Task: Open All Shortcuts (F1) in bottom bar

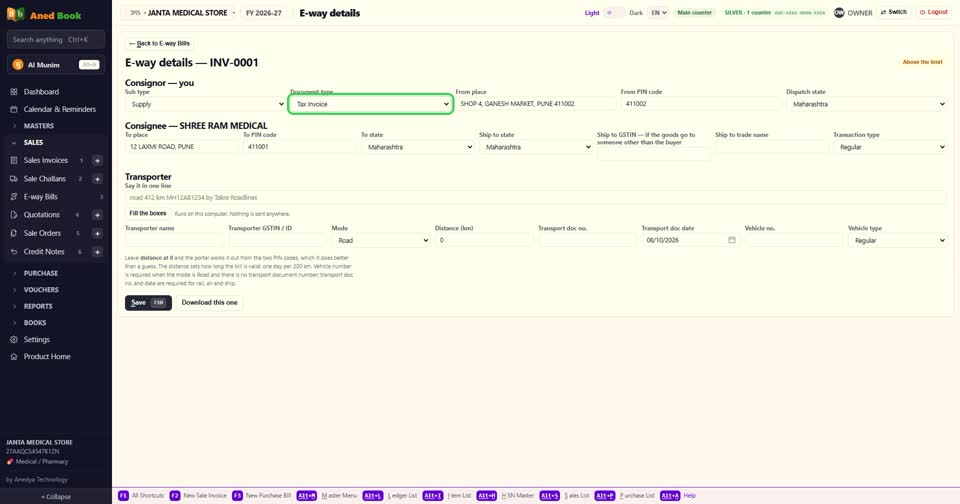Action: tap(141, 495)
